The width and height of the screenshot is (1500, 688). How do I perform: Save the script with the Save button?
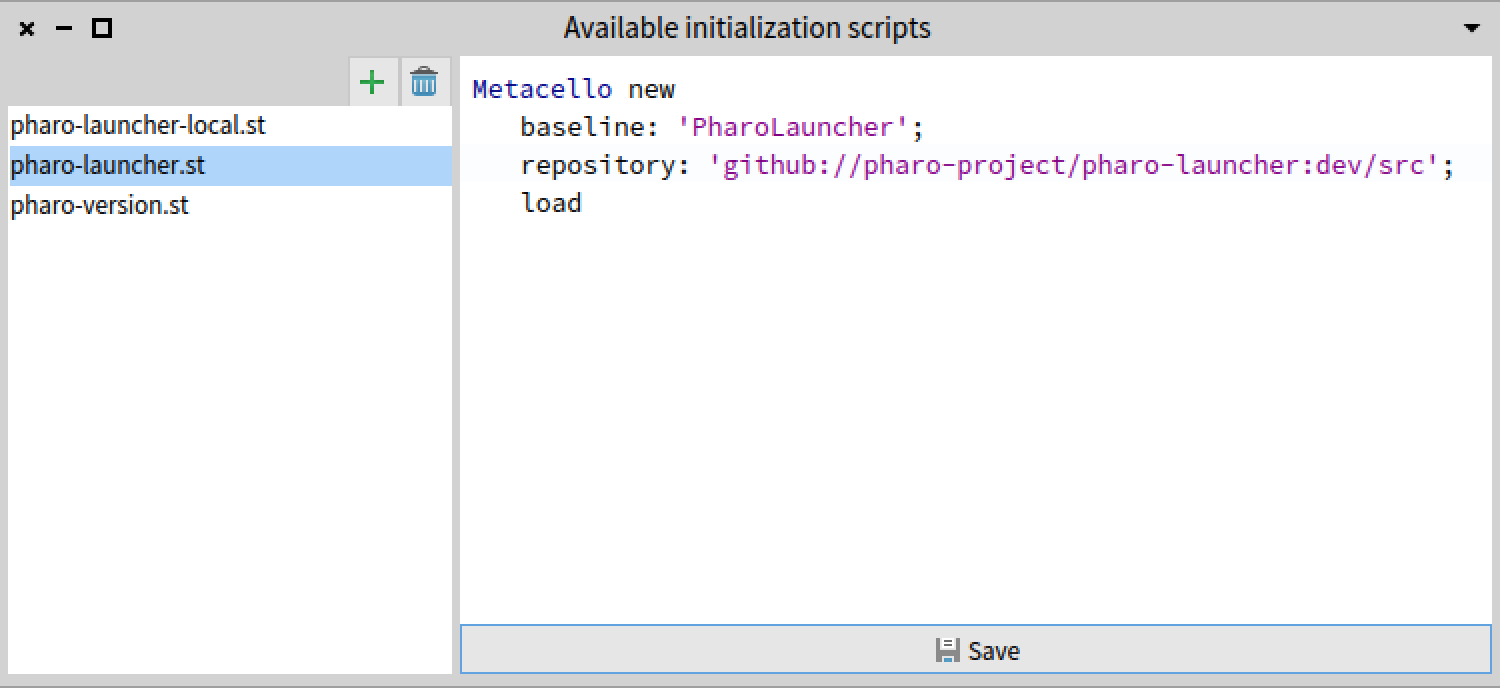pos(976,651)
